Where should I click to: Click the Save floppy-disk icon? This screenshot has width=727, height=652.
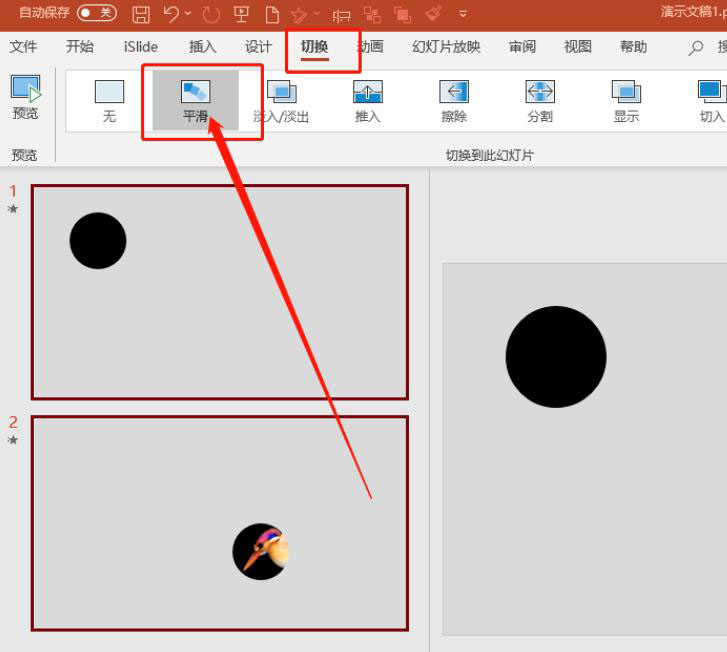point(141,14)
